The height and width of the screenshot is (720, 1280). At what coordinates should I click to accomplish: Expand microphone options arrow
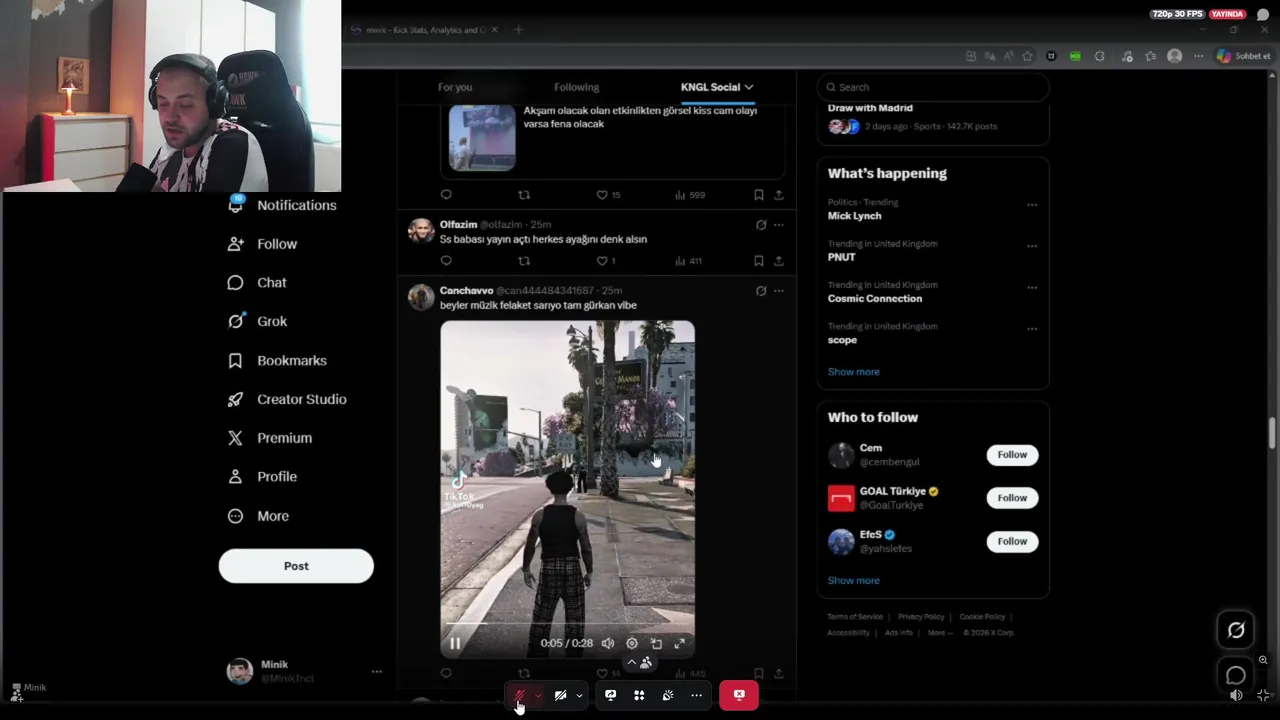coord(538,695)
